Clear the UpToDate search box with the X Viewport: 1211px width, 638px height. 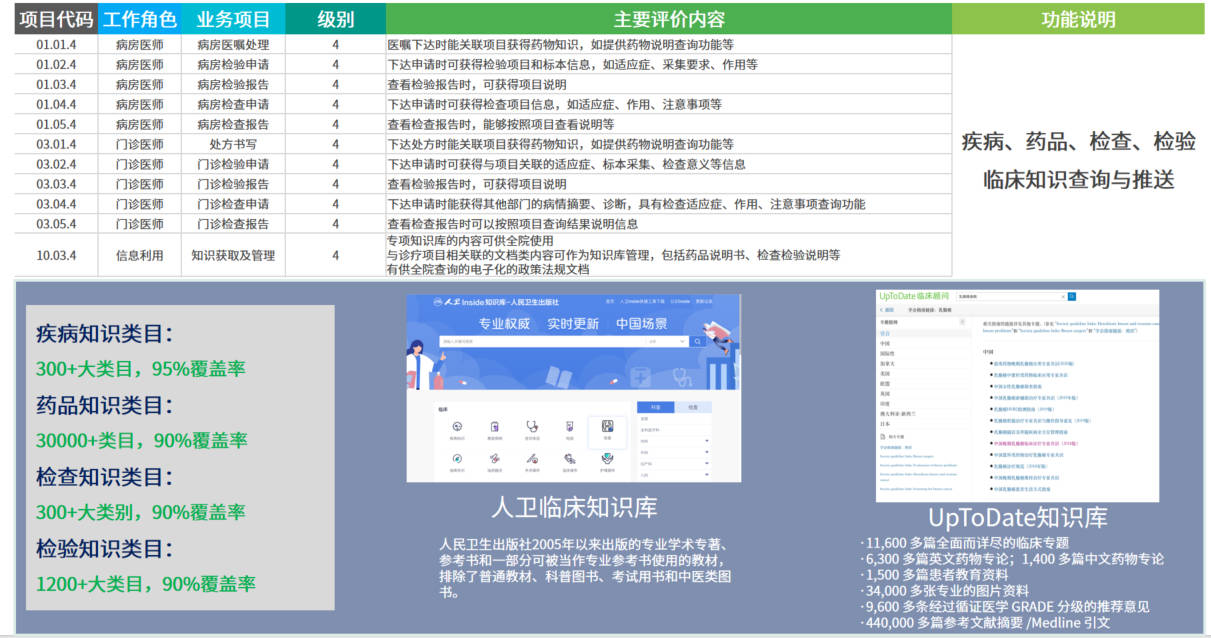(1063, 297)
